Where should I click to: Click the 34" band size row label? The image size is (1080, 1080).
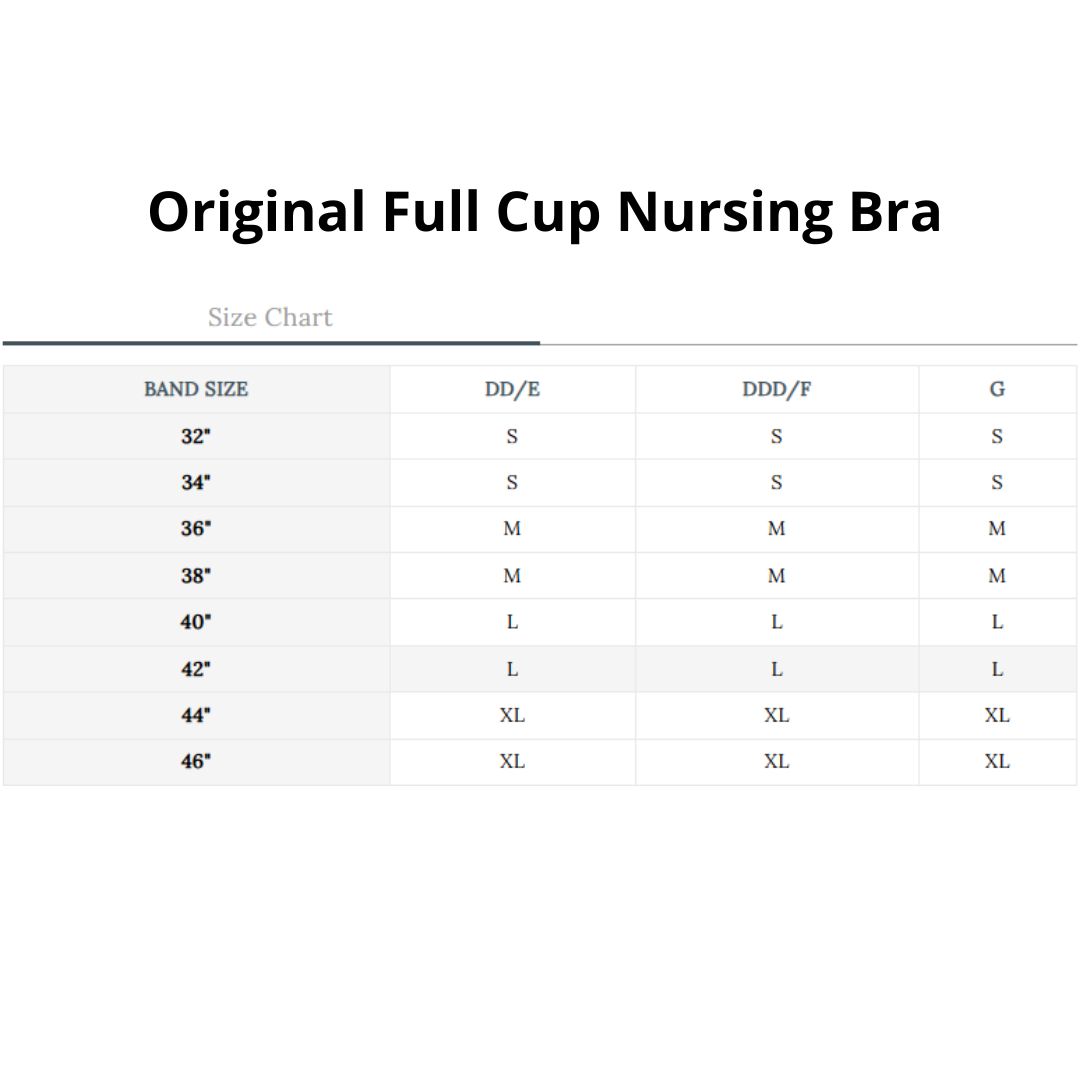pos(196,482)
